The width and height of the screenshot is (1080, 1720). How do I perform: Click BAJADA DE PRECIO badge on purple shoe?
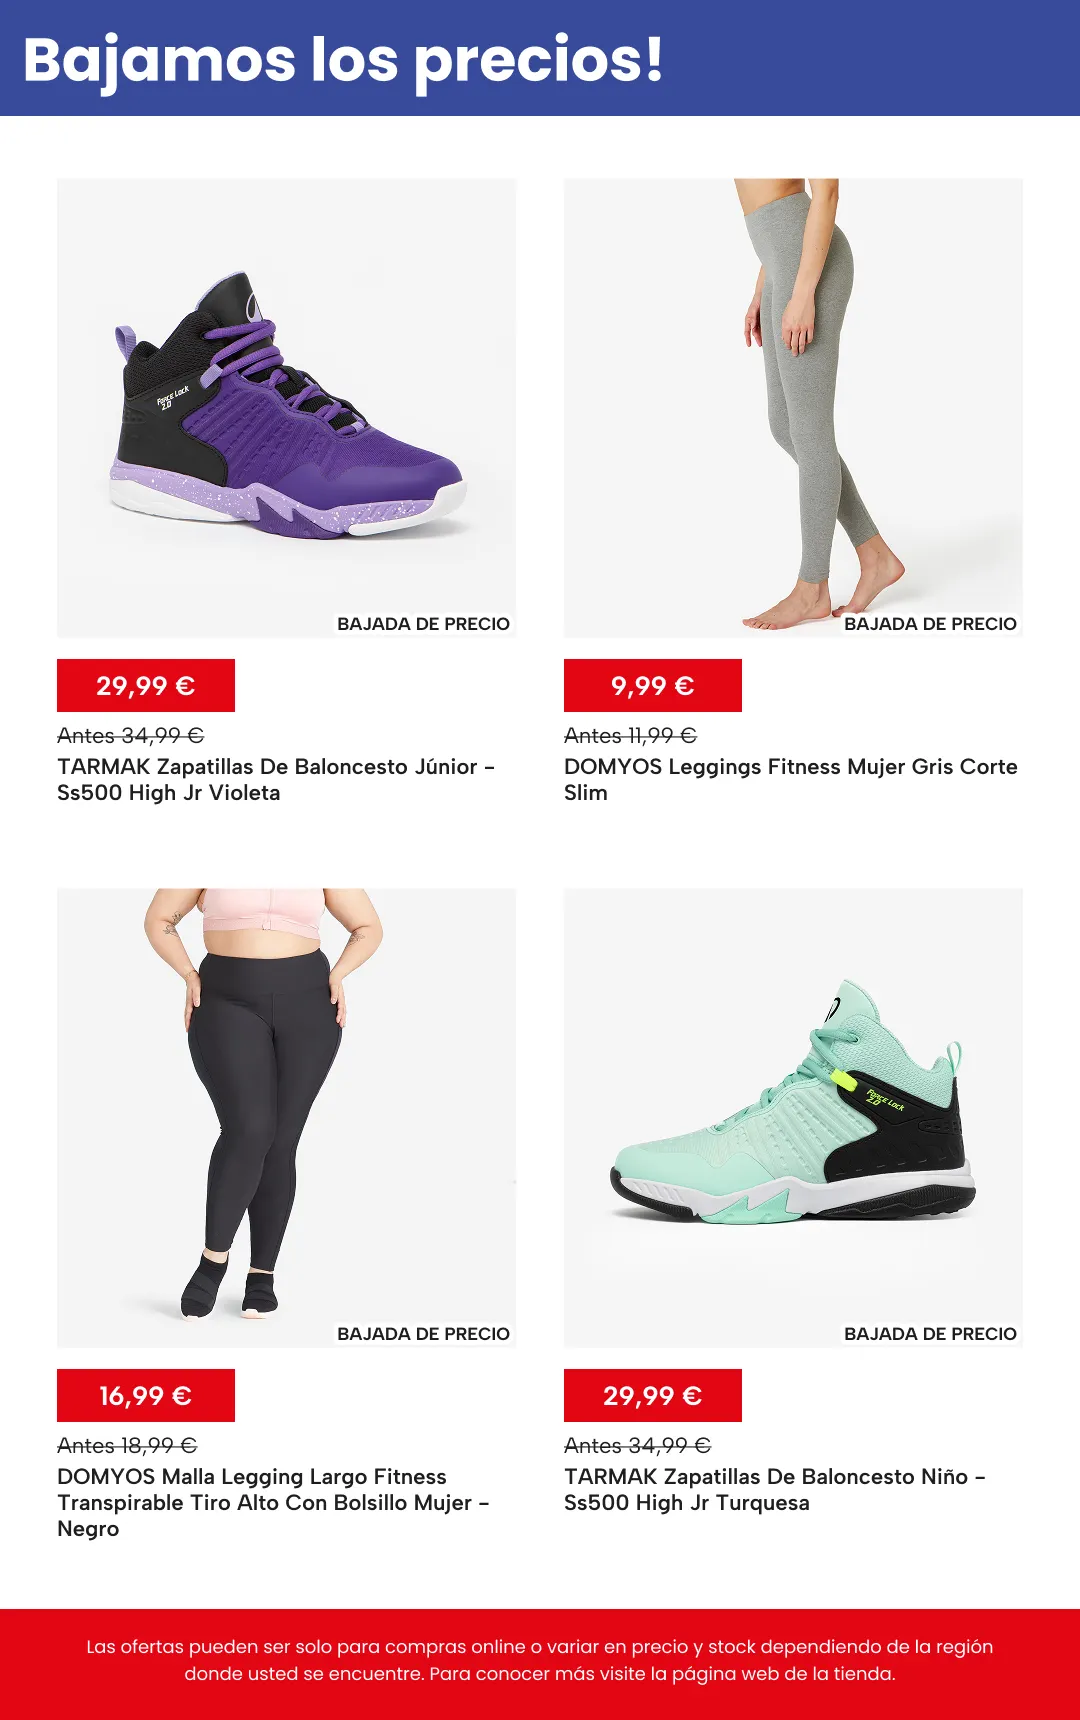point(423,624)
